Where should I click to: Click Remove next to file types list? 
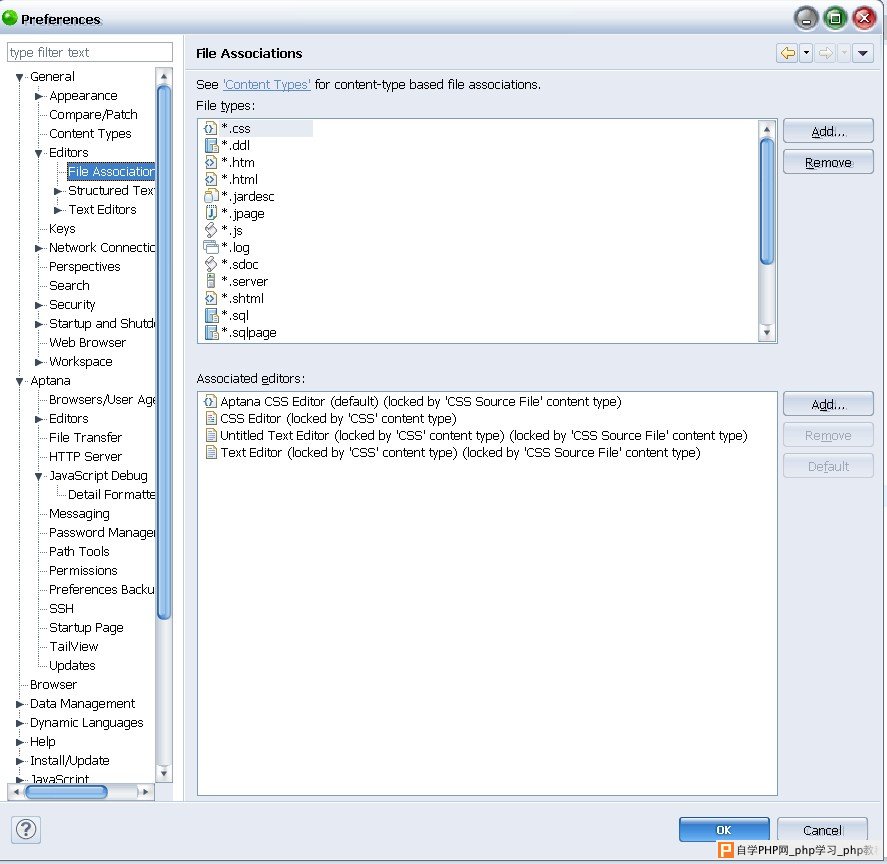(x=828, y=162)
